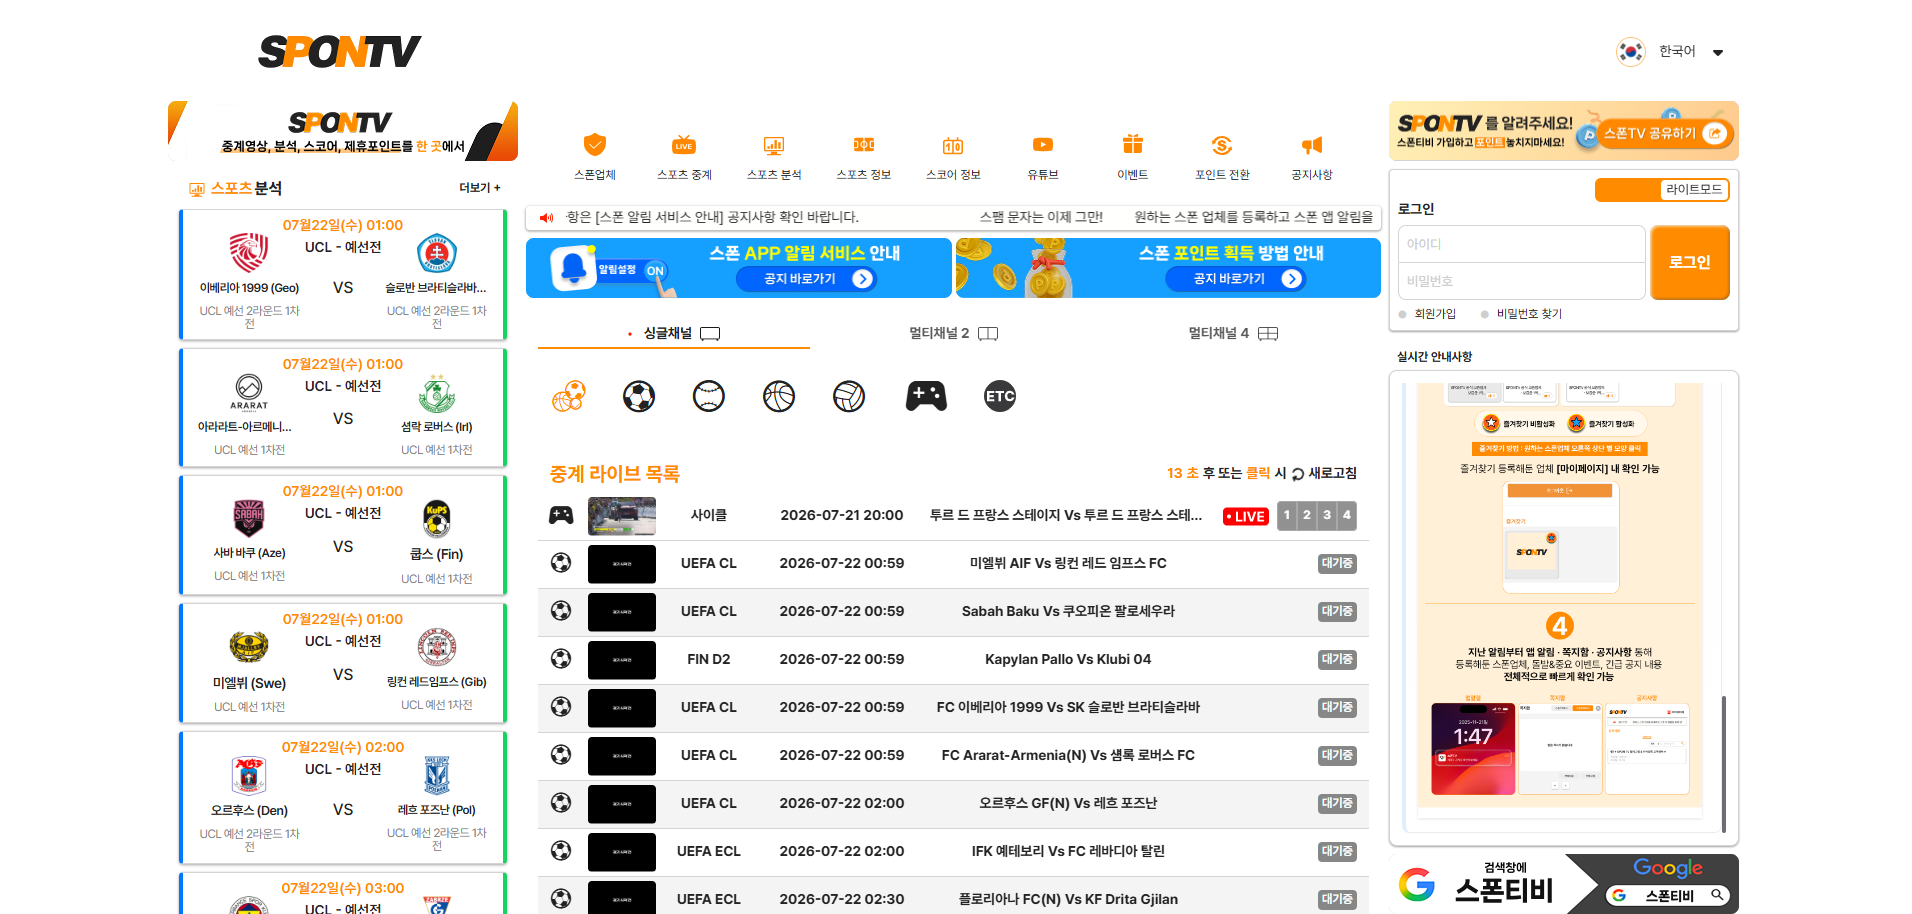Image resolution: width=1912 pixels, height=914 pixels.
Task: Open 공지 바로가기 on the APP 알림 banner
Action: click(806, 279)
